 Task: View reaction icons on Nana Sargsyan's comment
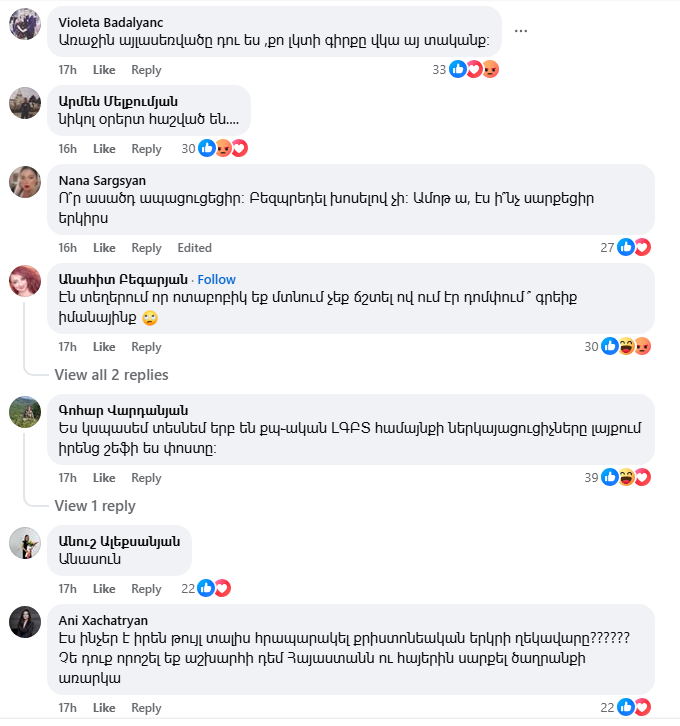coord(634,247)
